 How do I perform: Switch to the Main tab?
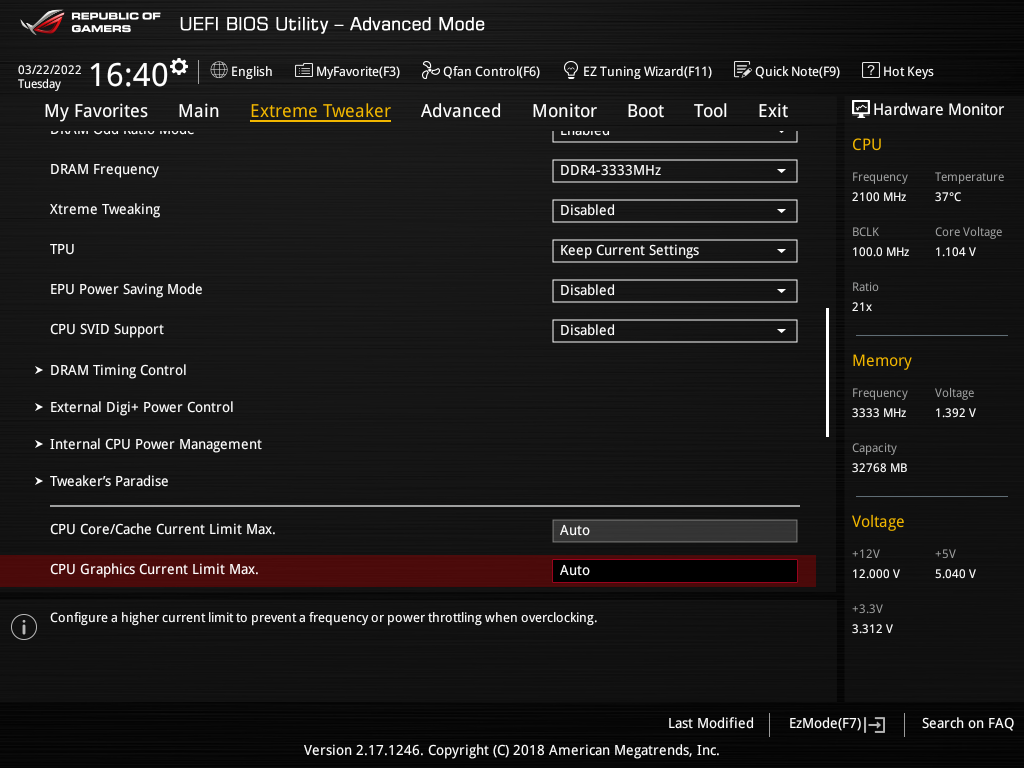[x=199, y=111]
